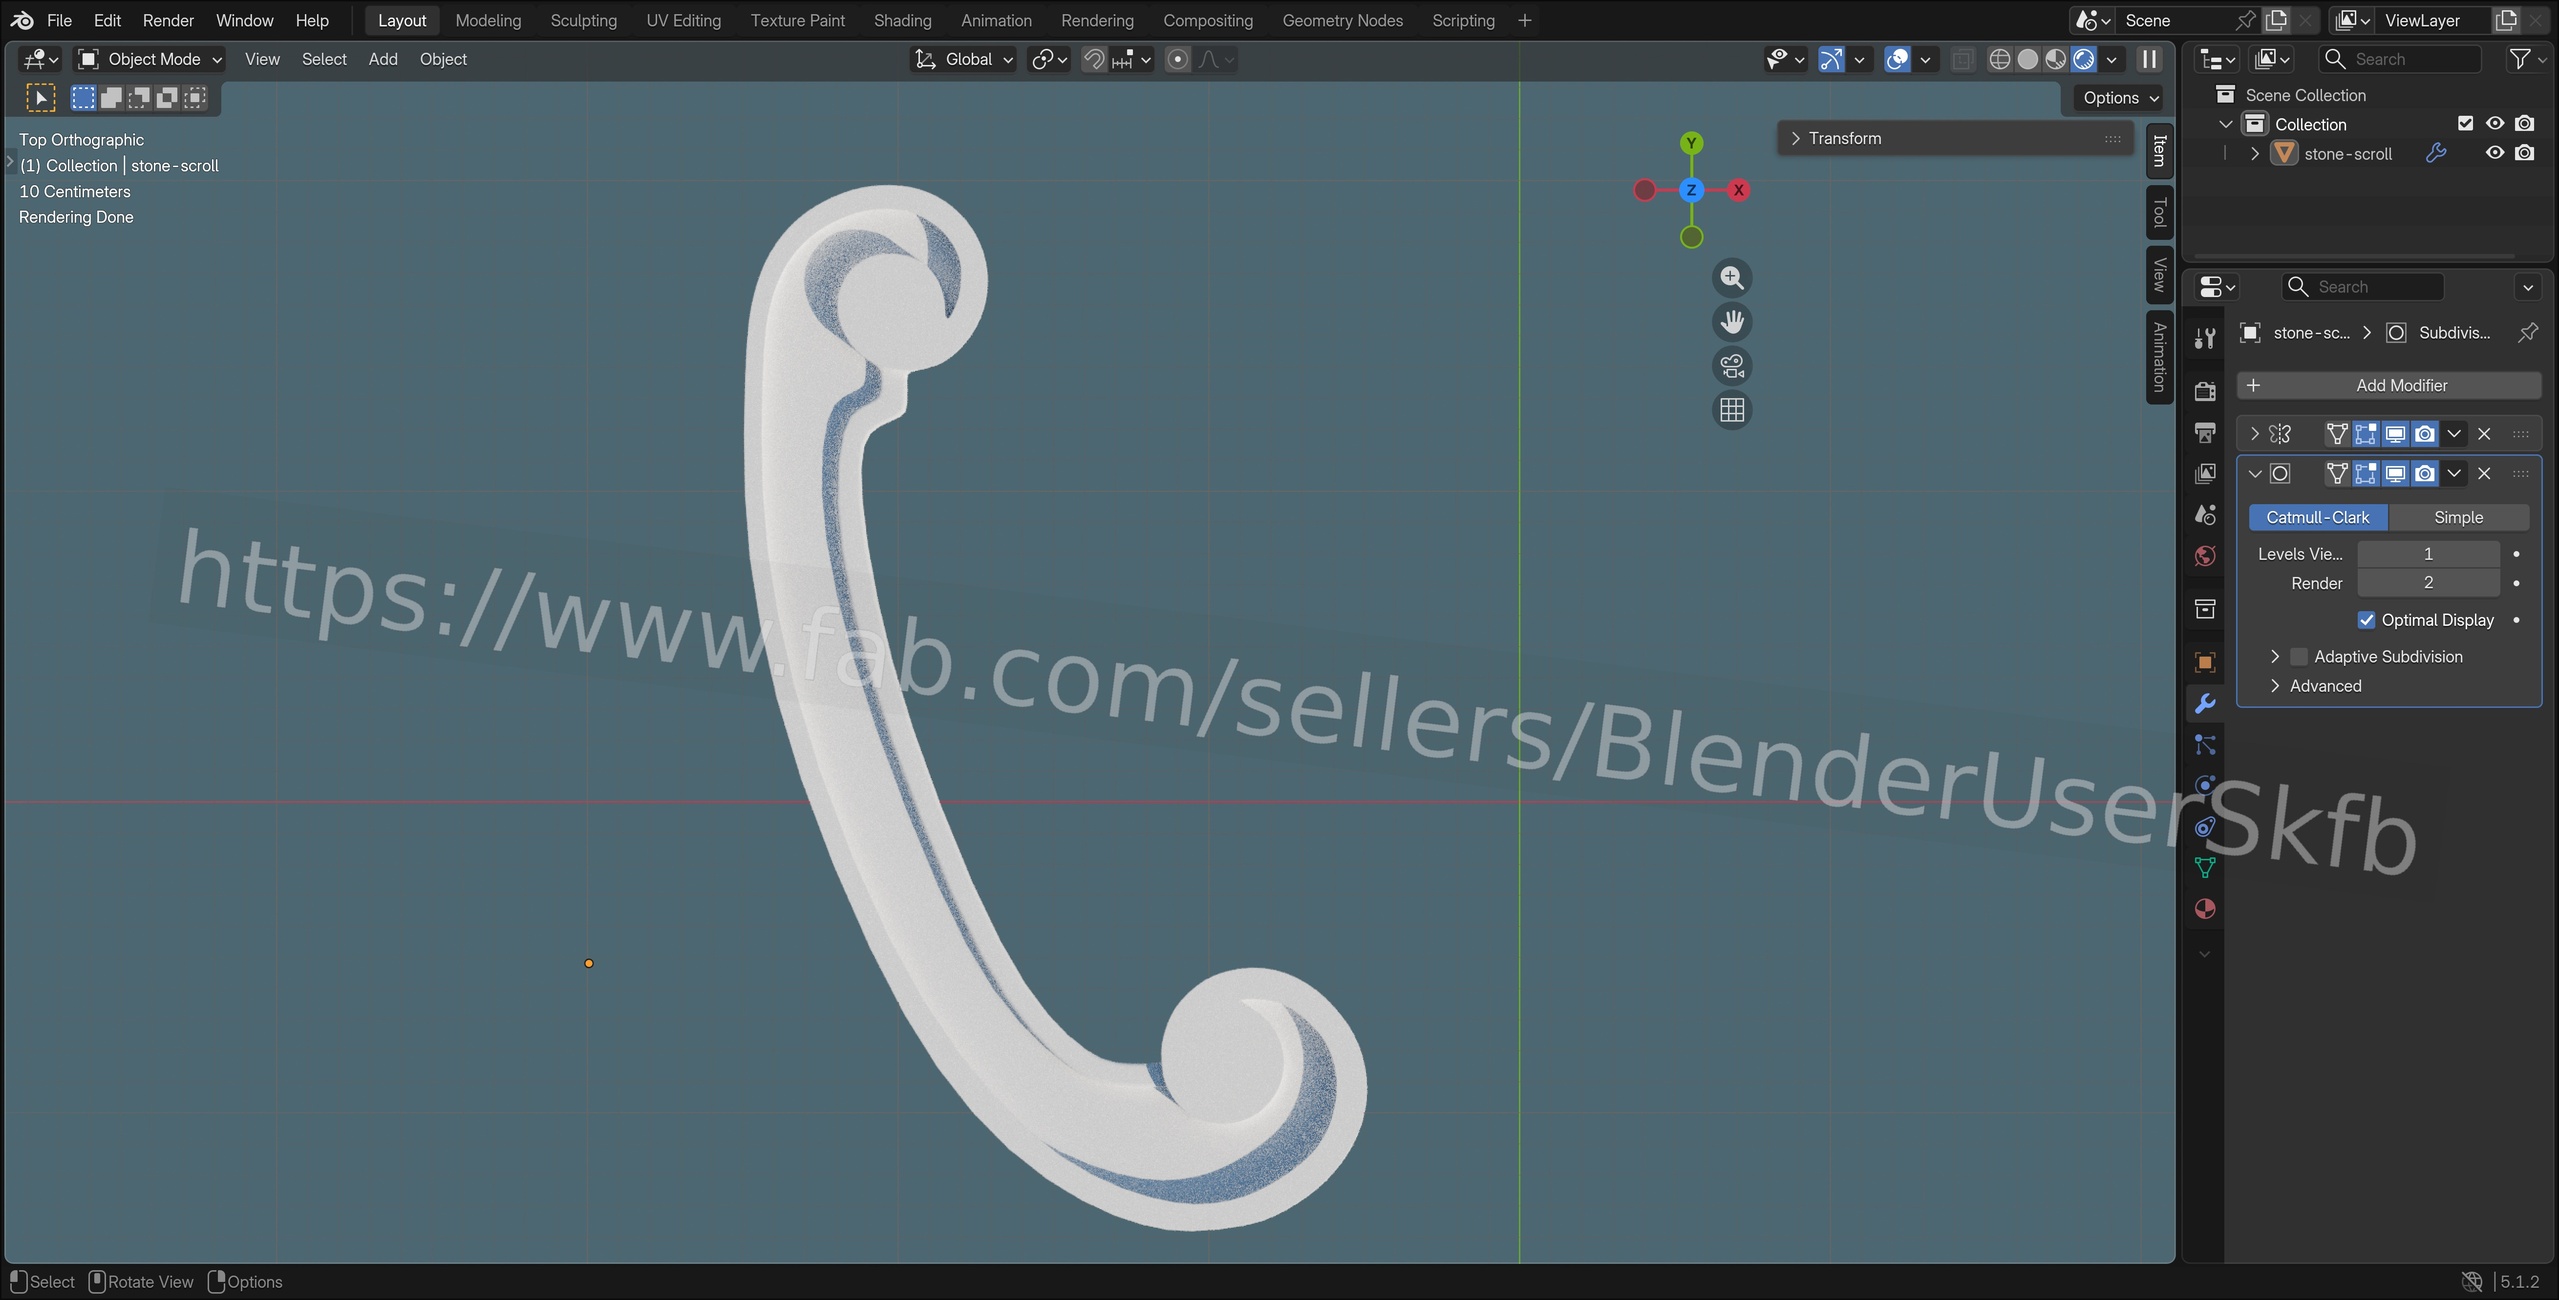Select rendered viewport shading

click(2083, 59)
